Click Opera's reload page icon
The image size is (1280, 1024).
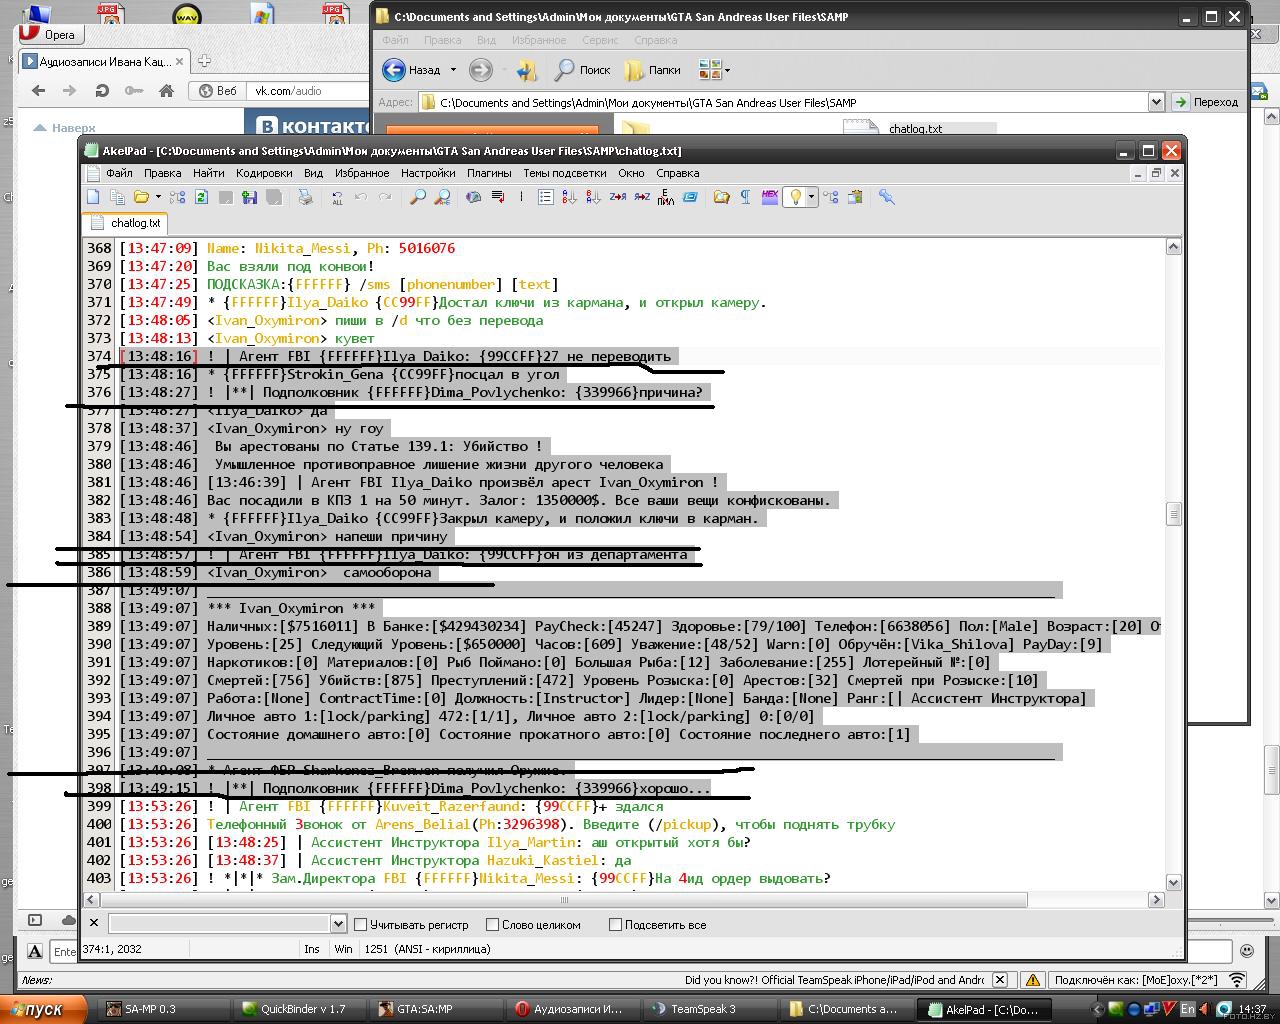pyautogui.click(x=101, y=90)
